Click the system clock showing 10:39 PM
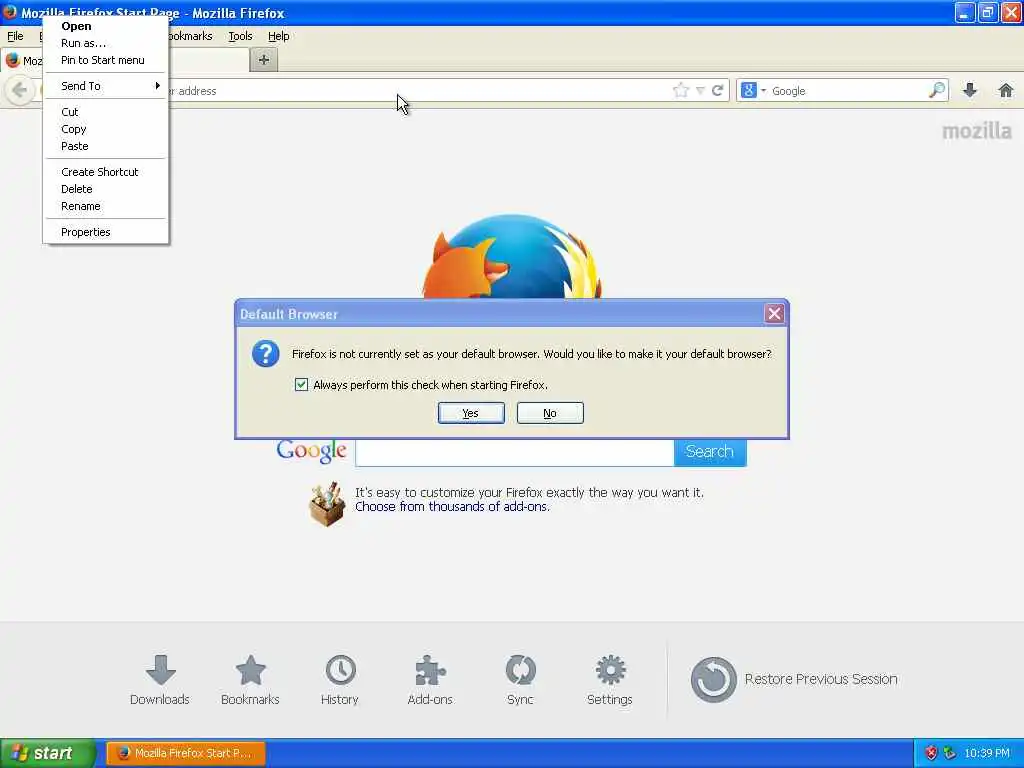This screenshot has width=1024, height=768. pyautogui.click(x=987, y=753)
